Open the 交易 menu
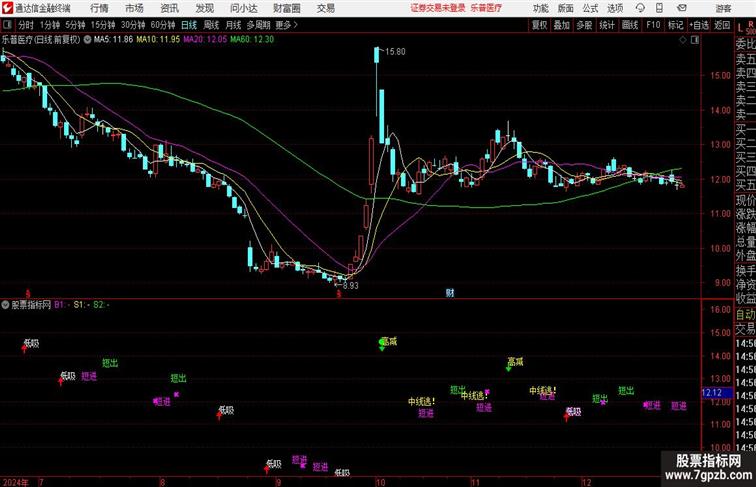756x487 pixels. point(325,8)
